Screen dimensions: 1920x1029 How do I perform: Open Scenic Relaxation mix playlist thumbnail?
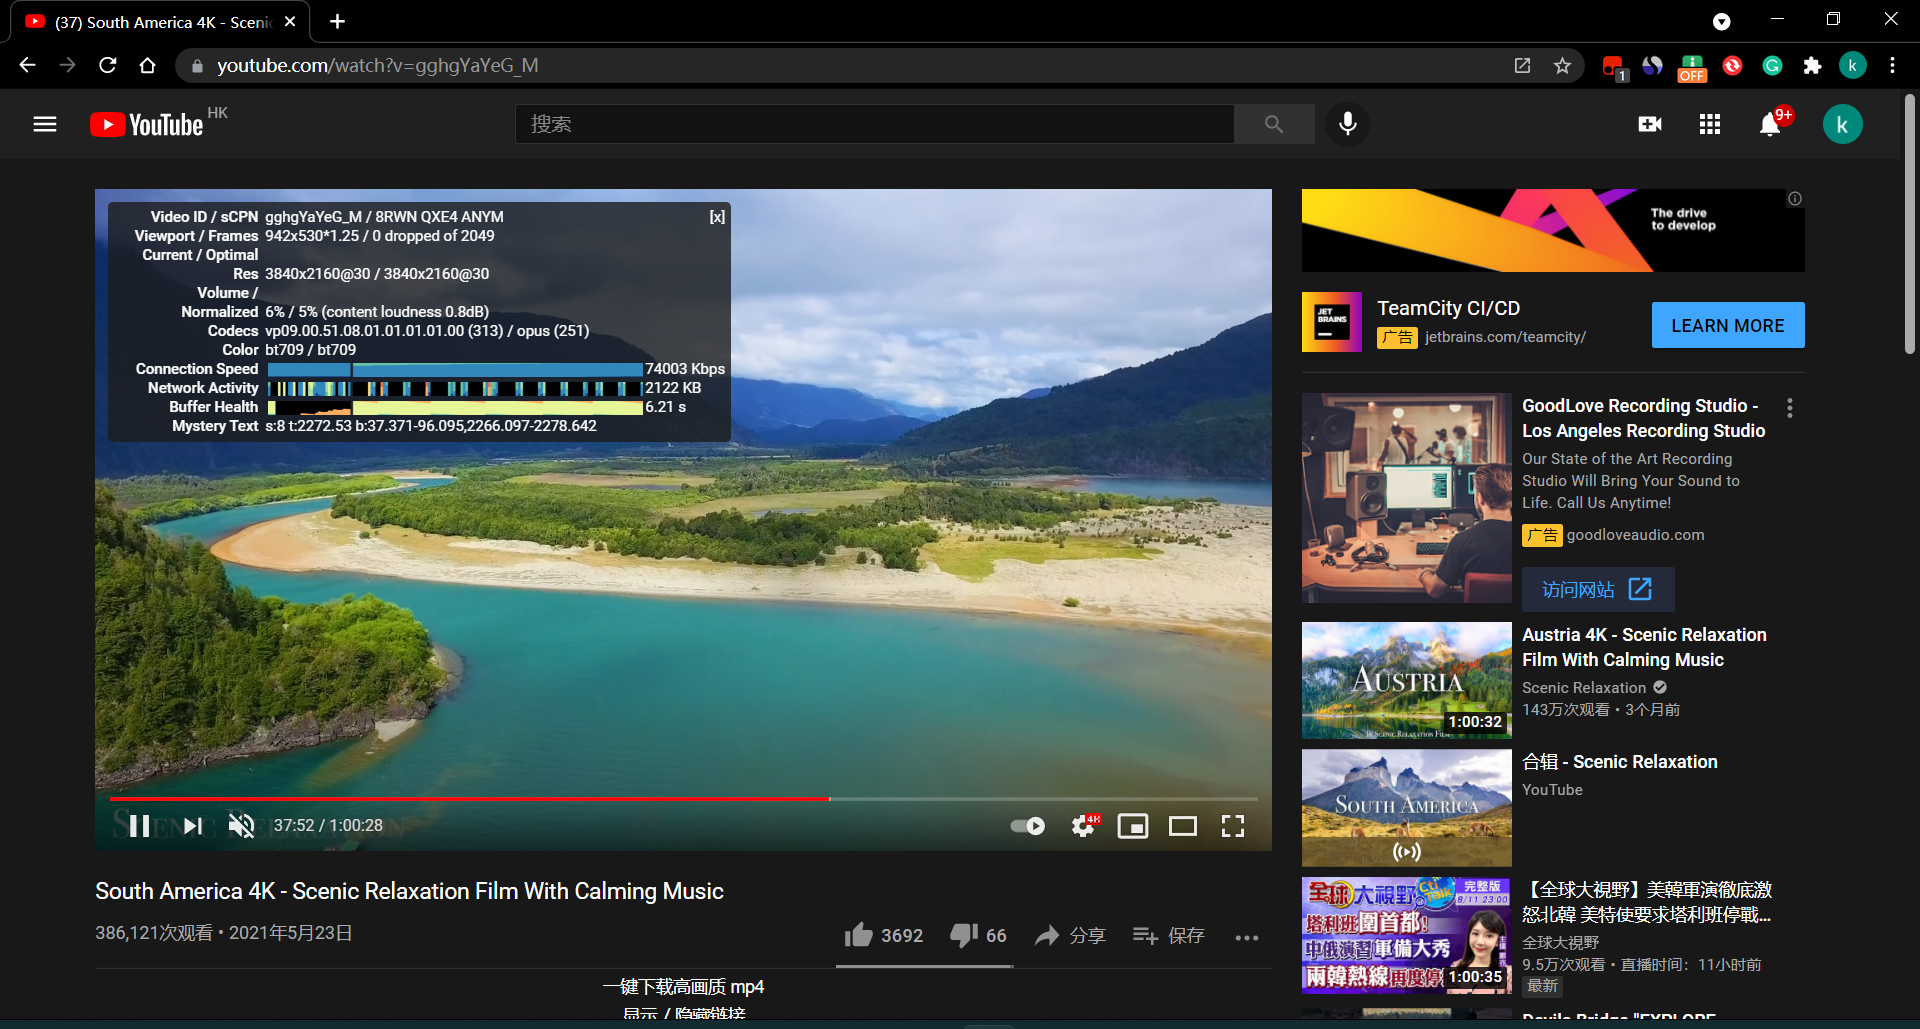tap(1407, 808)
